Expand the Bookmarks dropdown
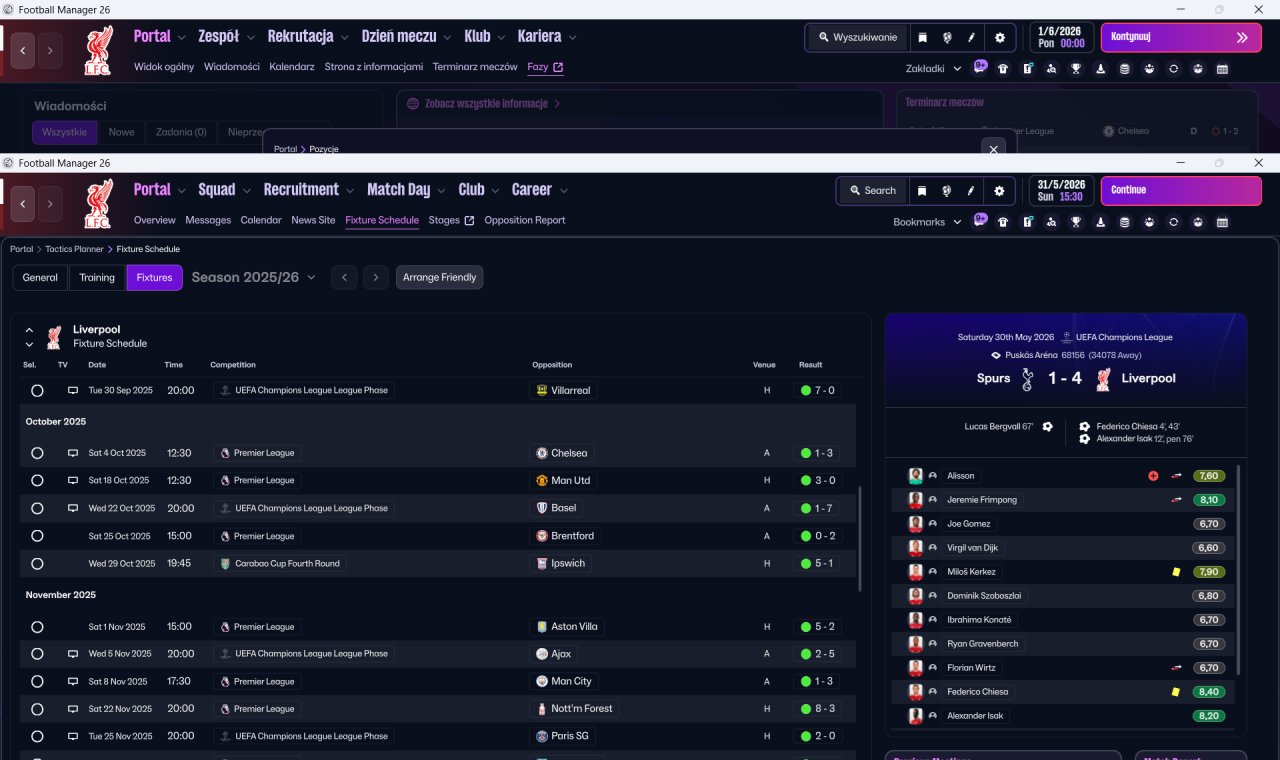This screenshot has height=760, width=1280. [x=927, y=222]
